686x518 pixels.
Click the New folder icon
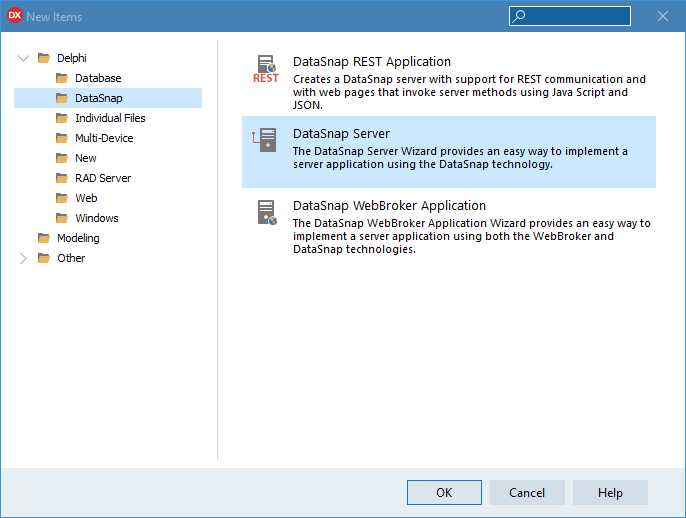click(x=62, y=158)
